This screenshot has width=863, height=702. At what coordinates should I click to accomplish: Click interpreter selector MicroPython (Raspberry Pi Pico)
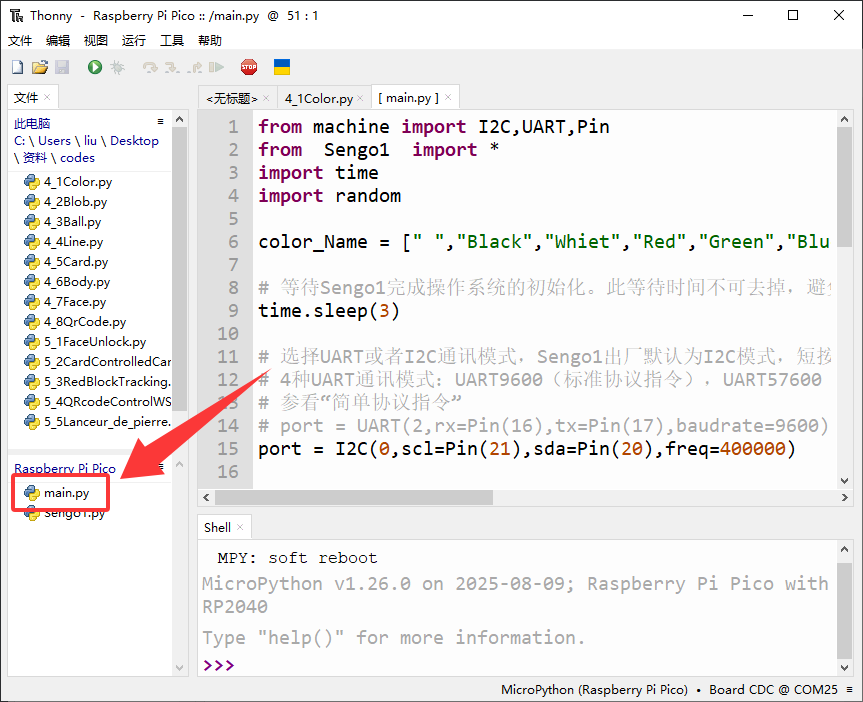click(x=594, y=690)
